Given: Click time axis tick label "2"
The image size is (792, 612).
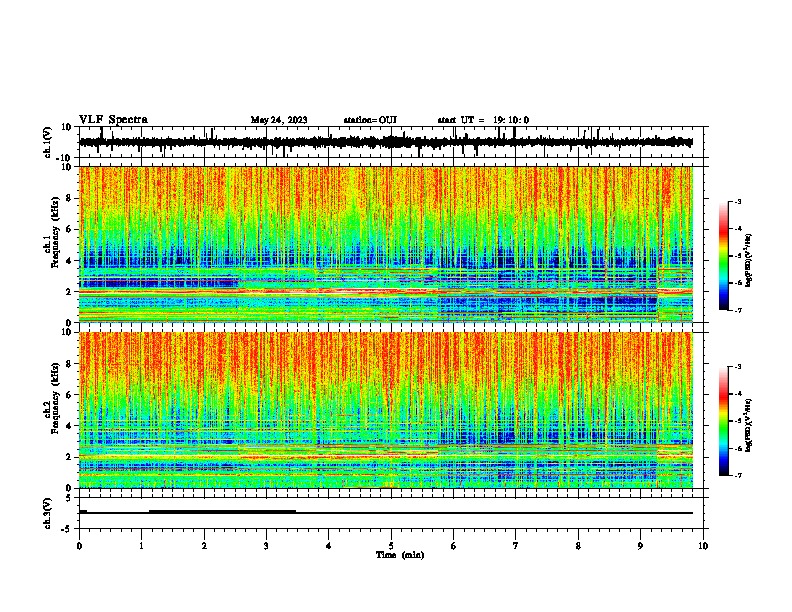Looking at the screenshot, I should coord(204,546).
